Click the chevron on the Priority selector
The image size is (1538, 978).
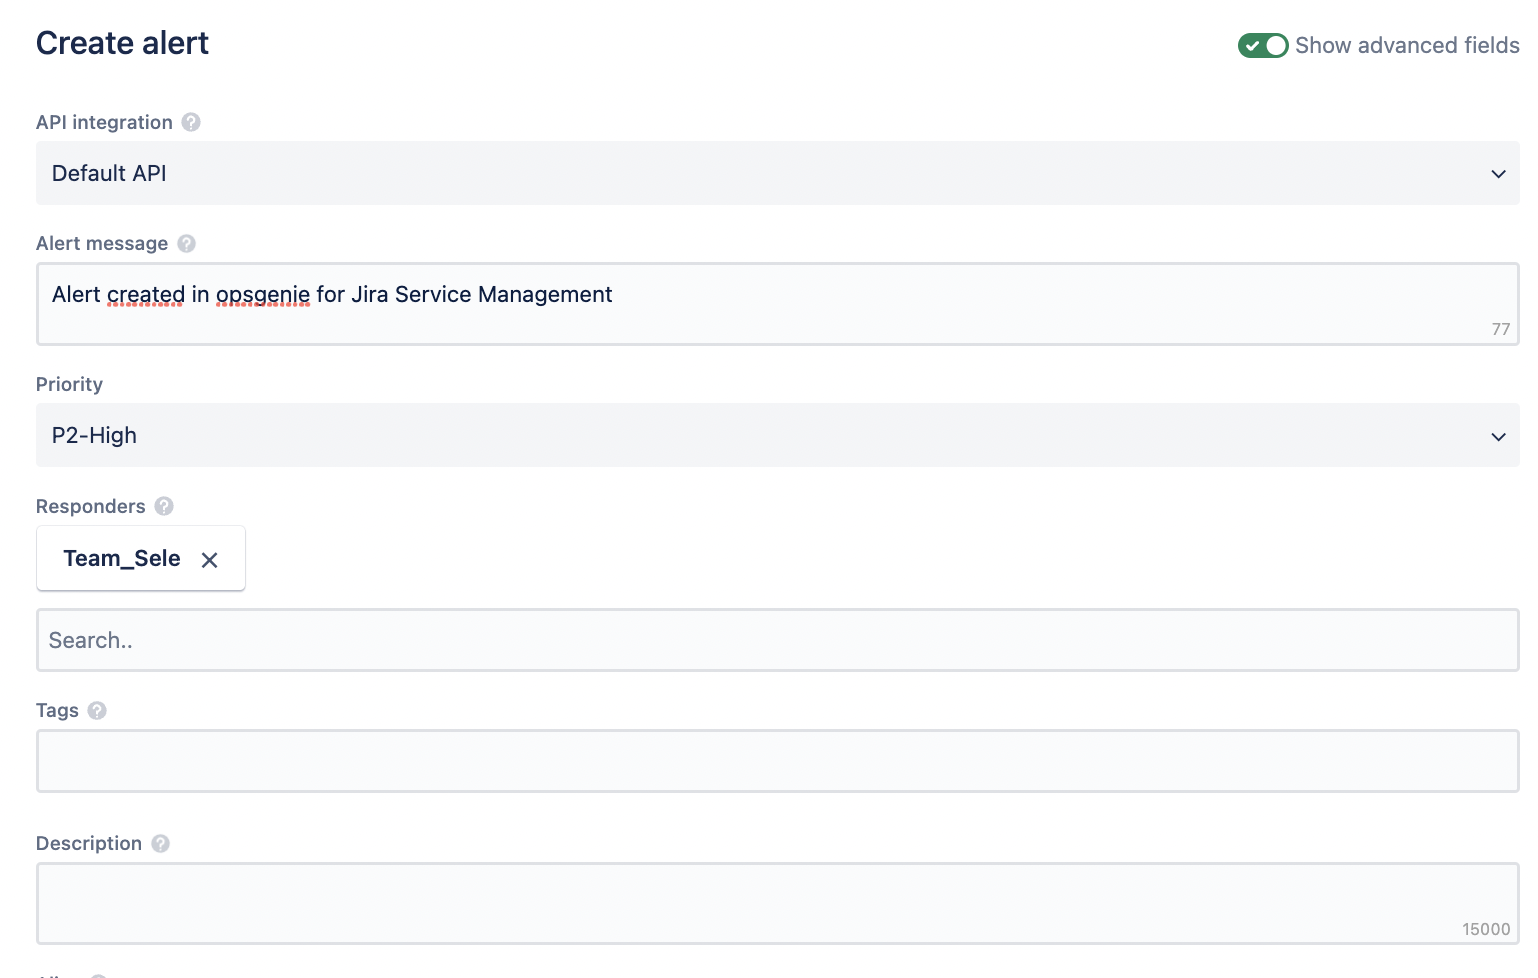click(1497, 436)
